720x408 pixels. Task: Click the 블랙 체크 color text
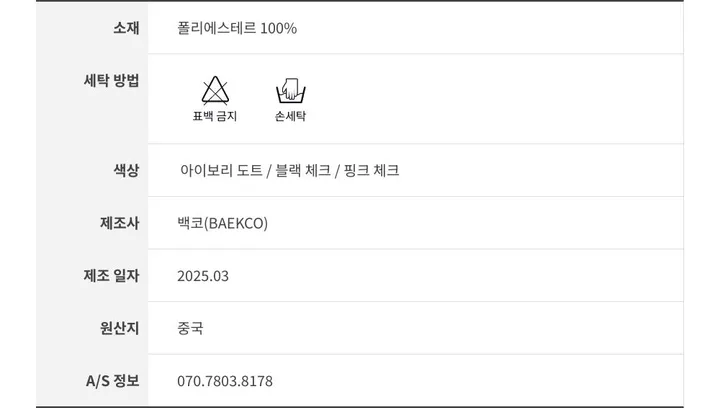[x=303, y=171]
